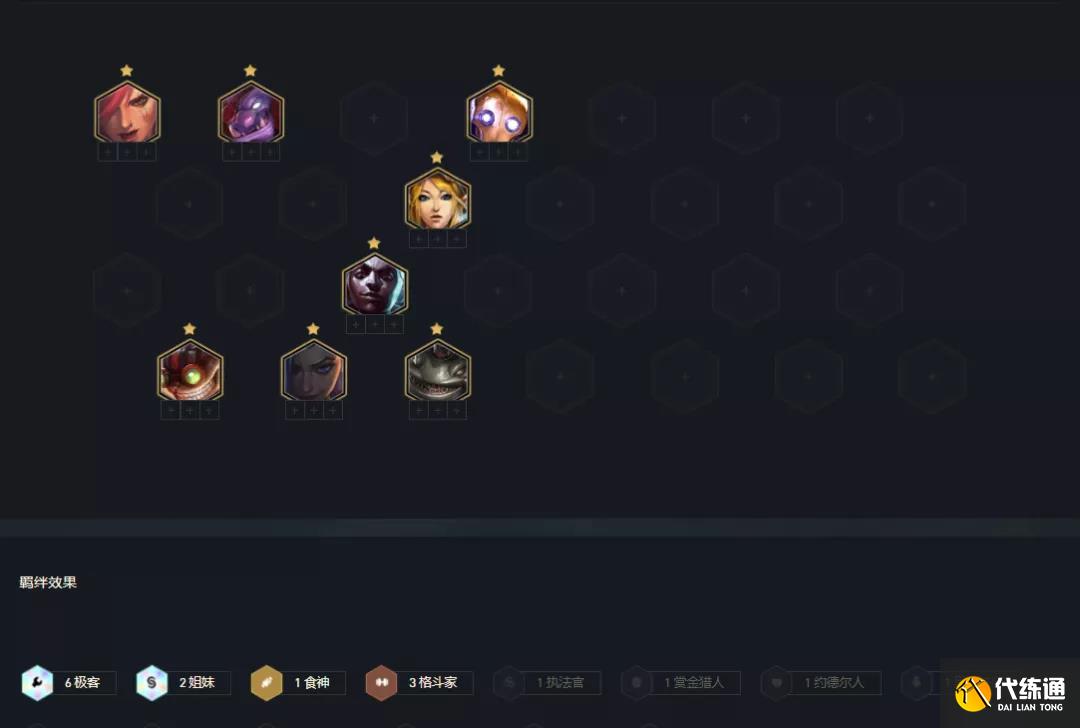Viewport: 1080px width, 728px height.
Task: Click the 代练通 watermark logo
Action: click(1010, 693)
